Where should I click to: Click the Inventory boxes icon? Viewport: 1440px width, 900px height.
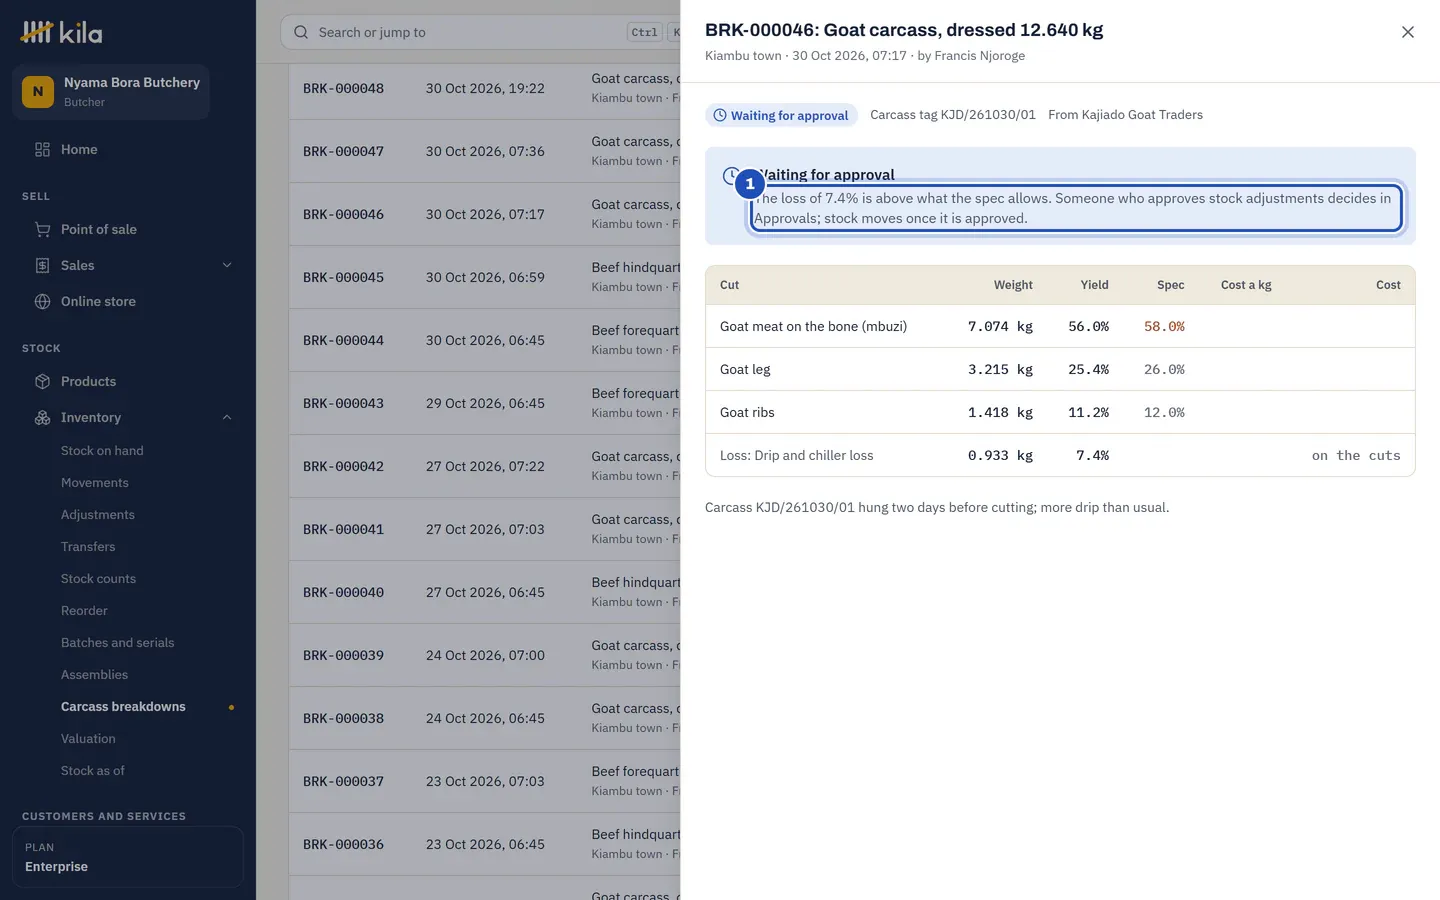pos(42,418)
